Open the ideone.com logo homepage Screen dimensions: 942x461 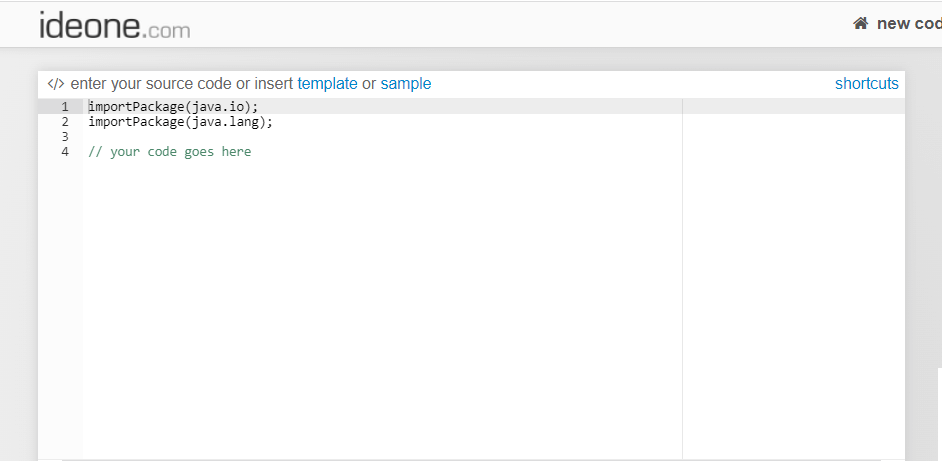[114, 25]
